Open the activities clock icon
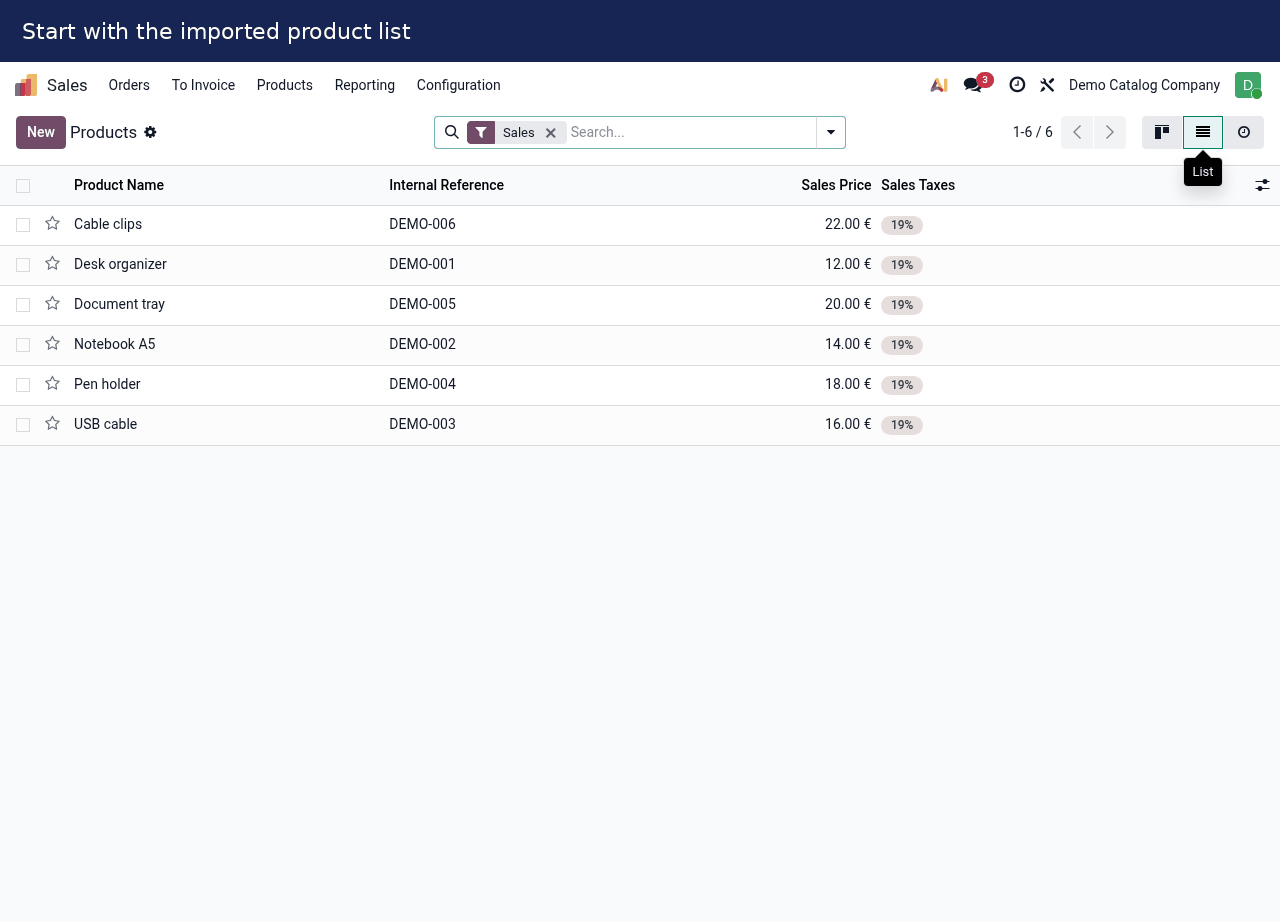This screenshot has width=1280, height=922. tap(1017, 85)
